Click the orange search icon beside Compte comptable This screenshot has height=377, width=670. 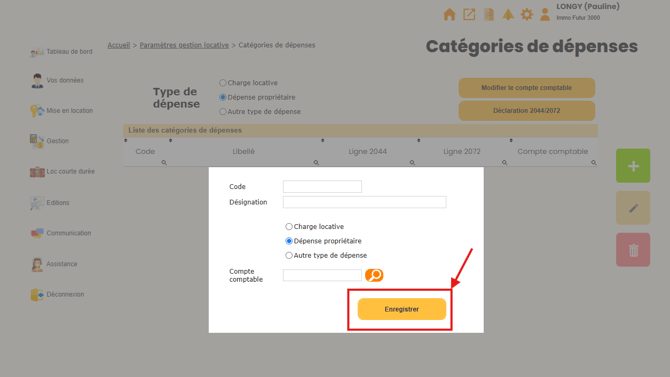[x=374, y=275]
